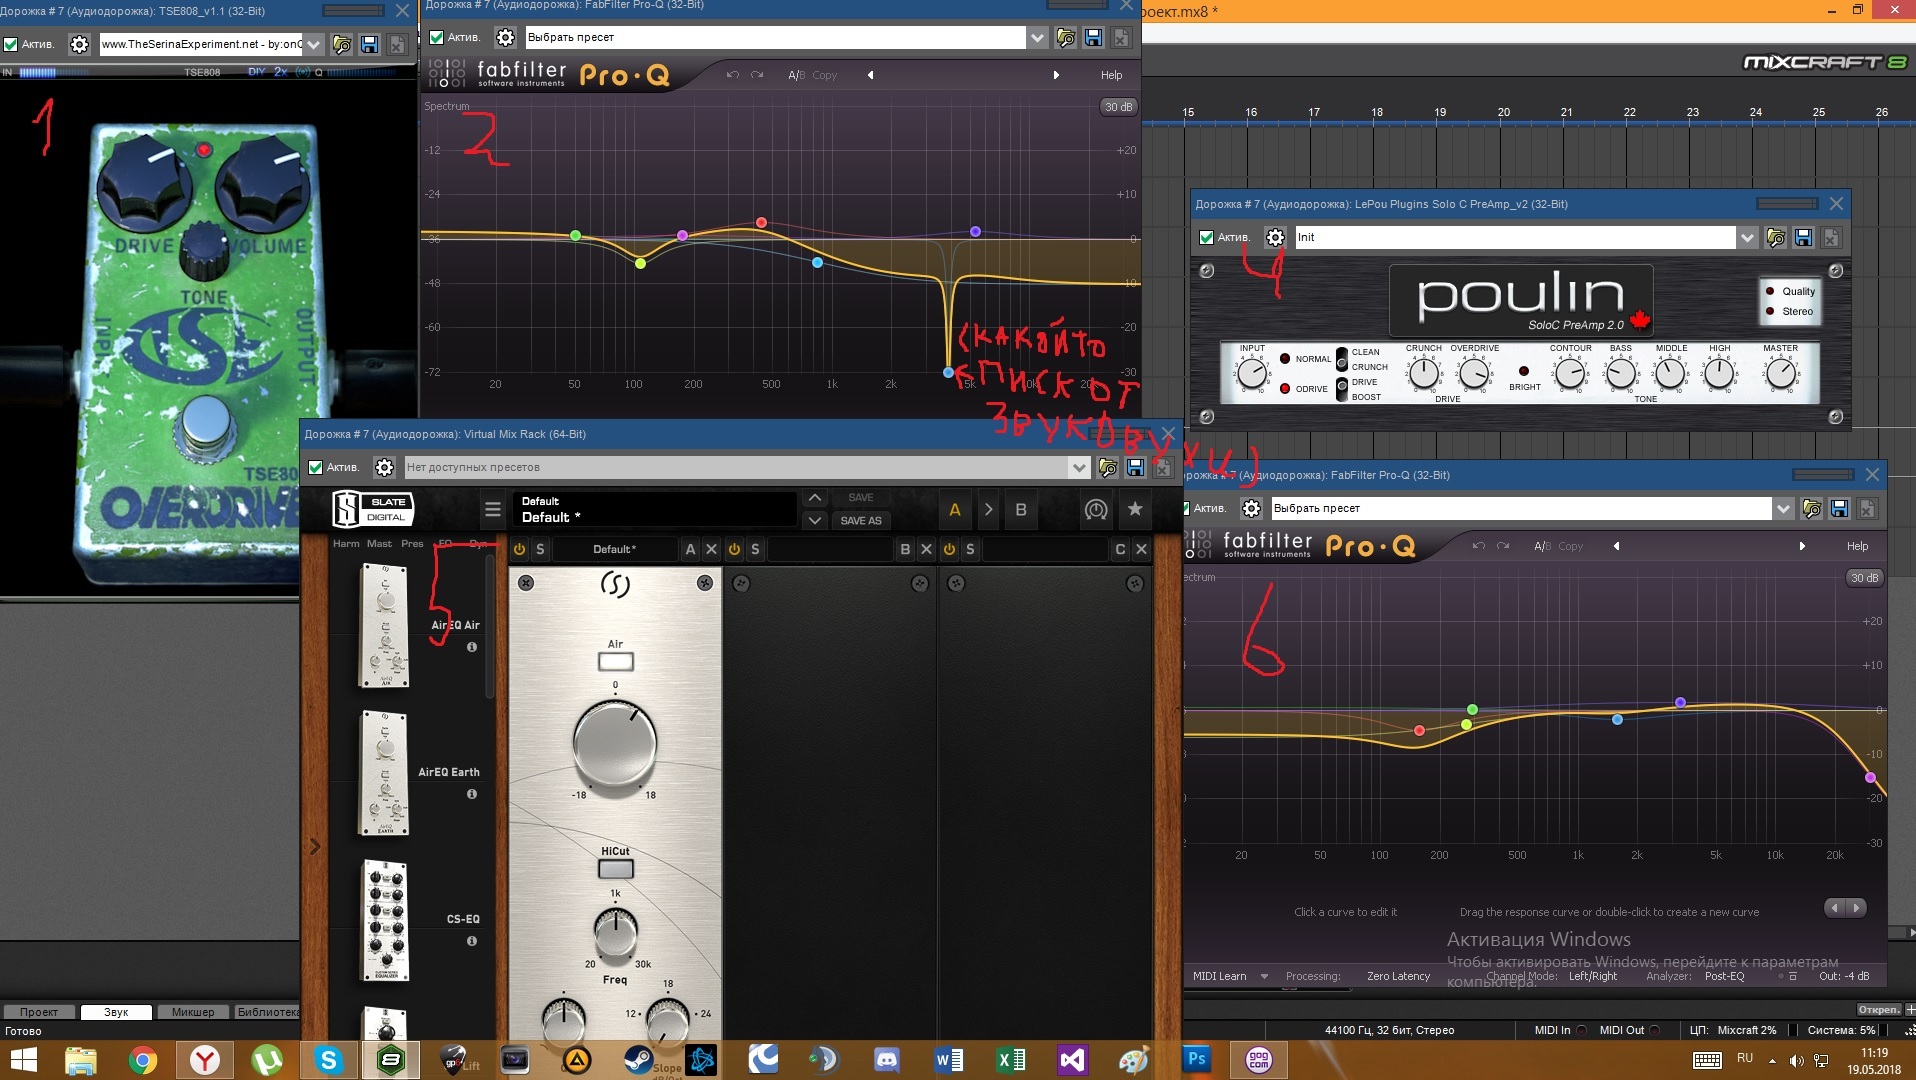Screen dimensions: 1916x1080
Task: Remove module from slot C with X
Action: point(1141,549)
